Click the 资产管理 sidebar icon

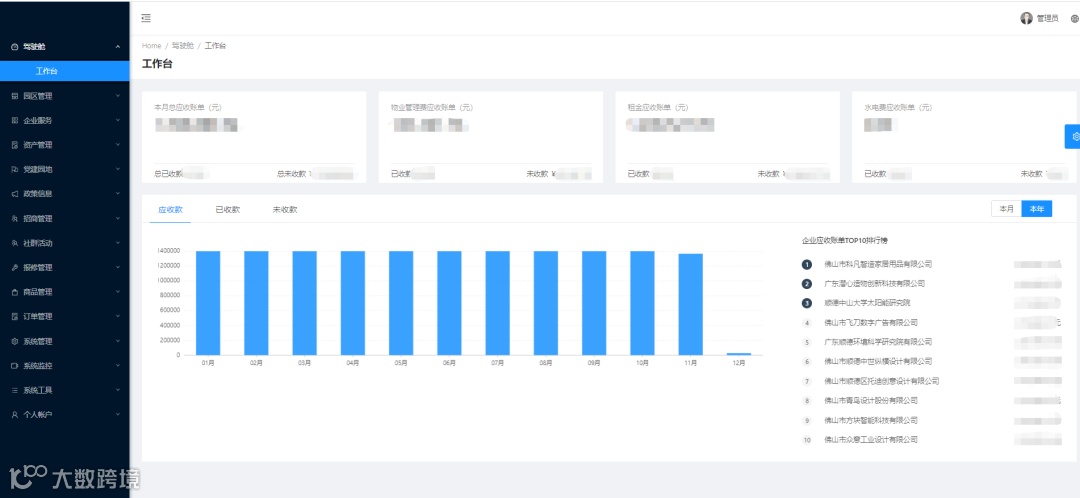15,145
